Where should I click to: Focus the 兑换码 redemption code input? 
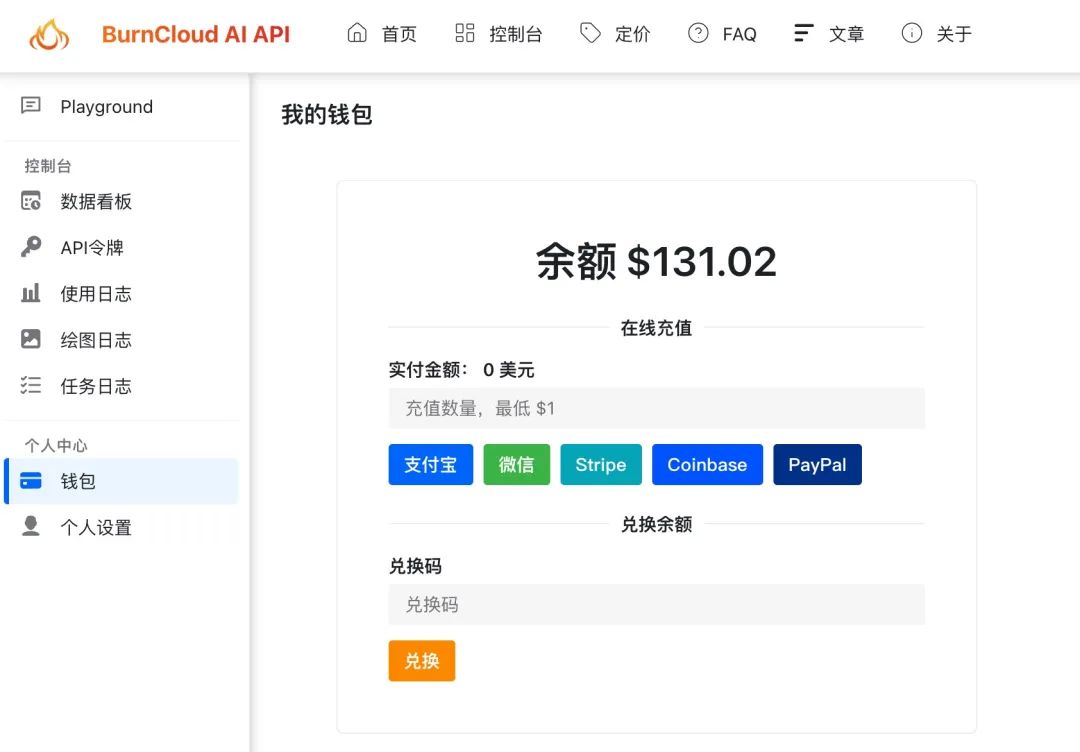click(656, 605)
